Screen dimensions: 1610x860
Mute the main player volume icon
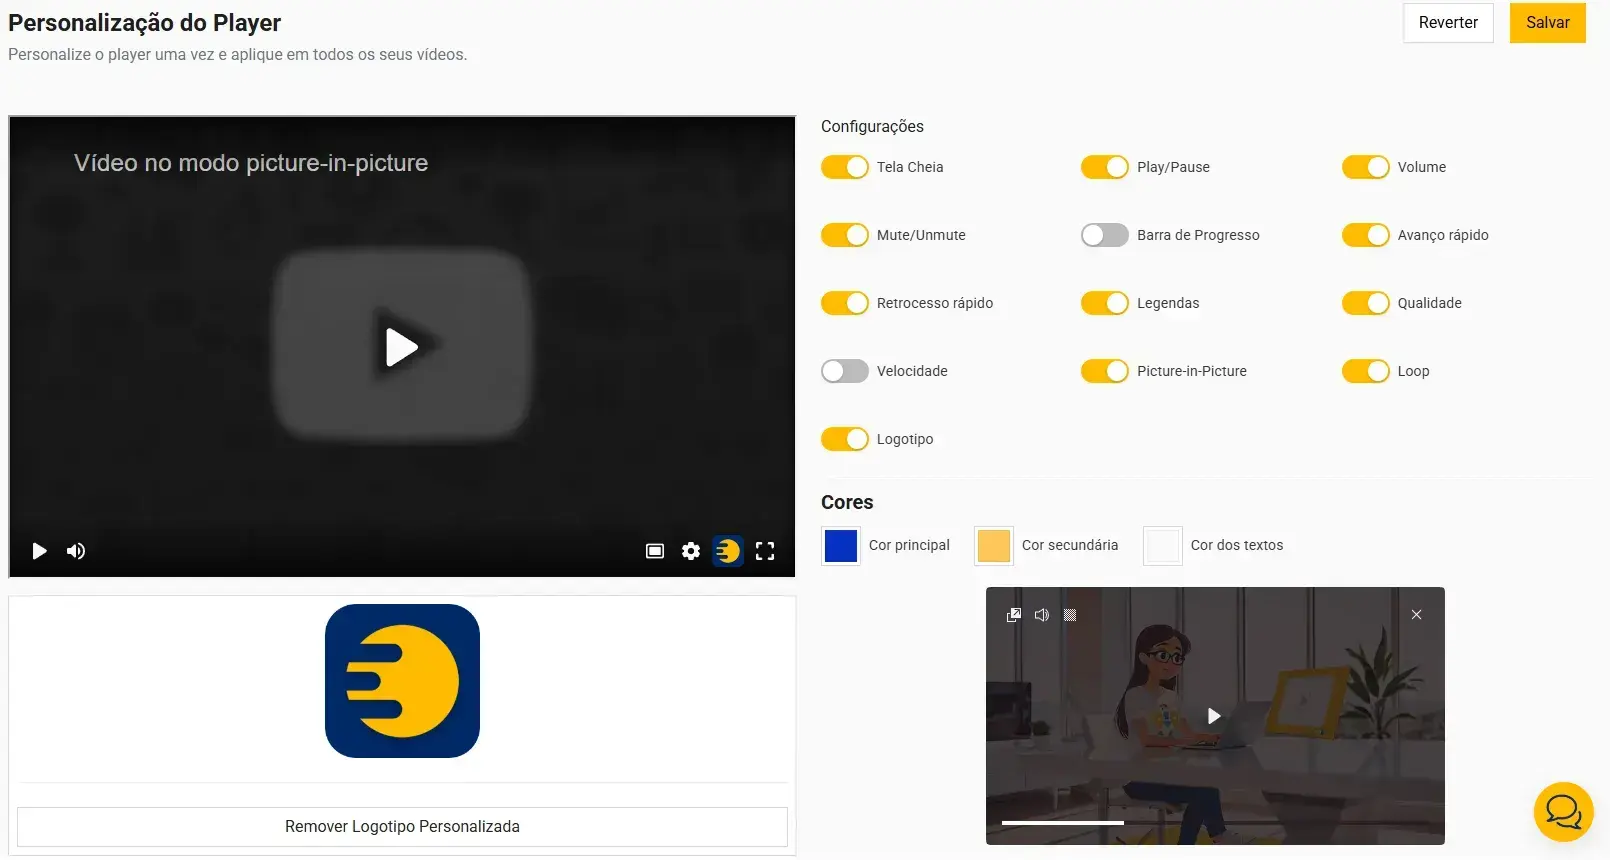(76, 551)
